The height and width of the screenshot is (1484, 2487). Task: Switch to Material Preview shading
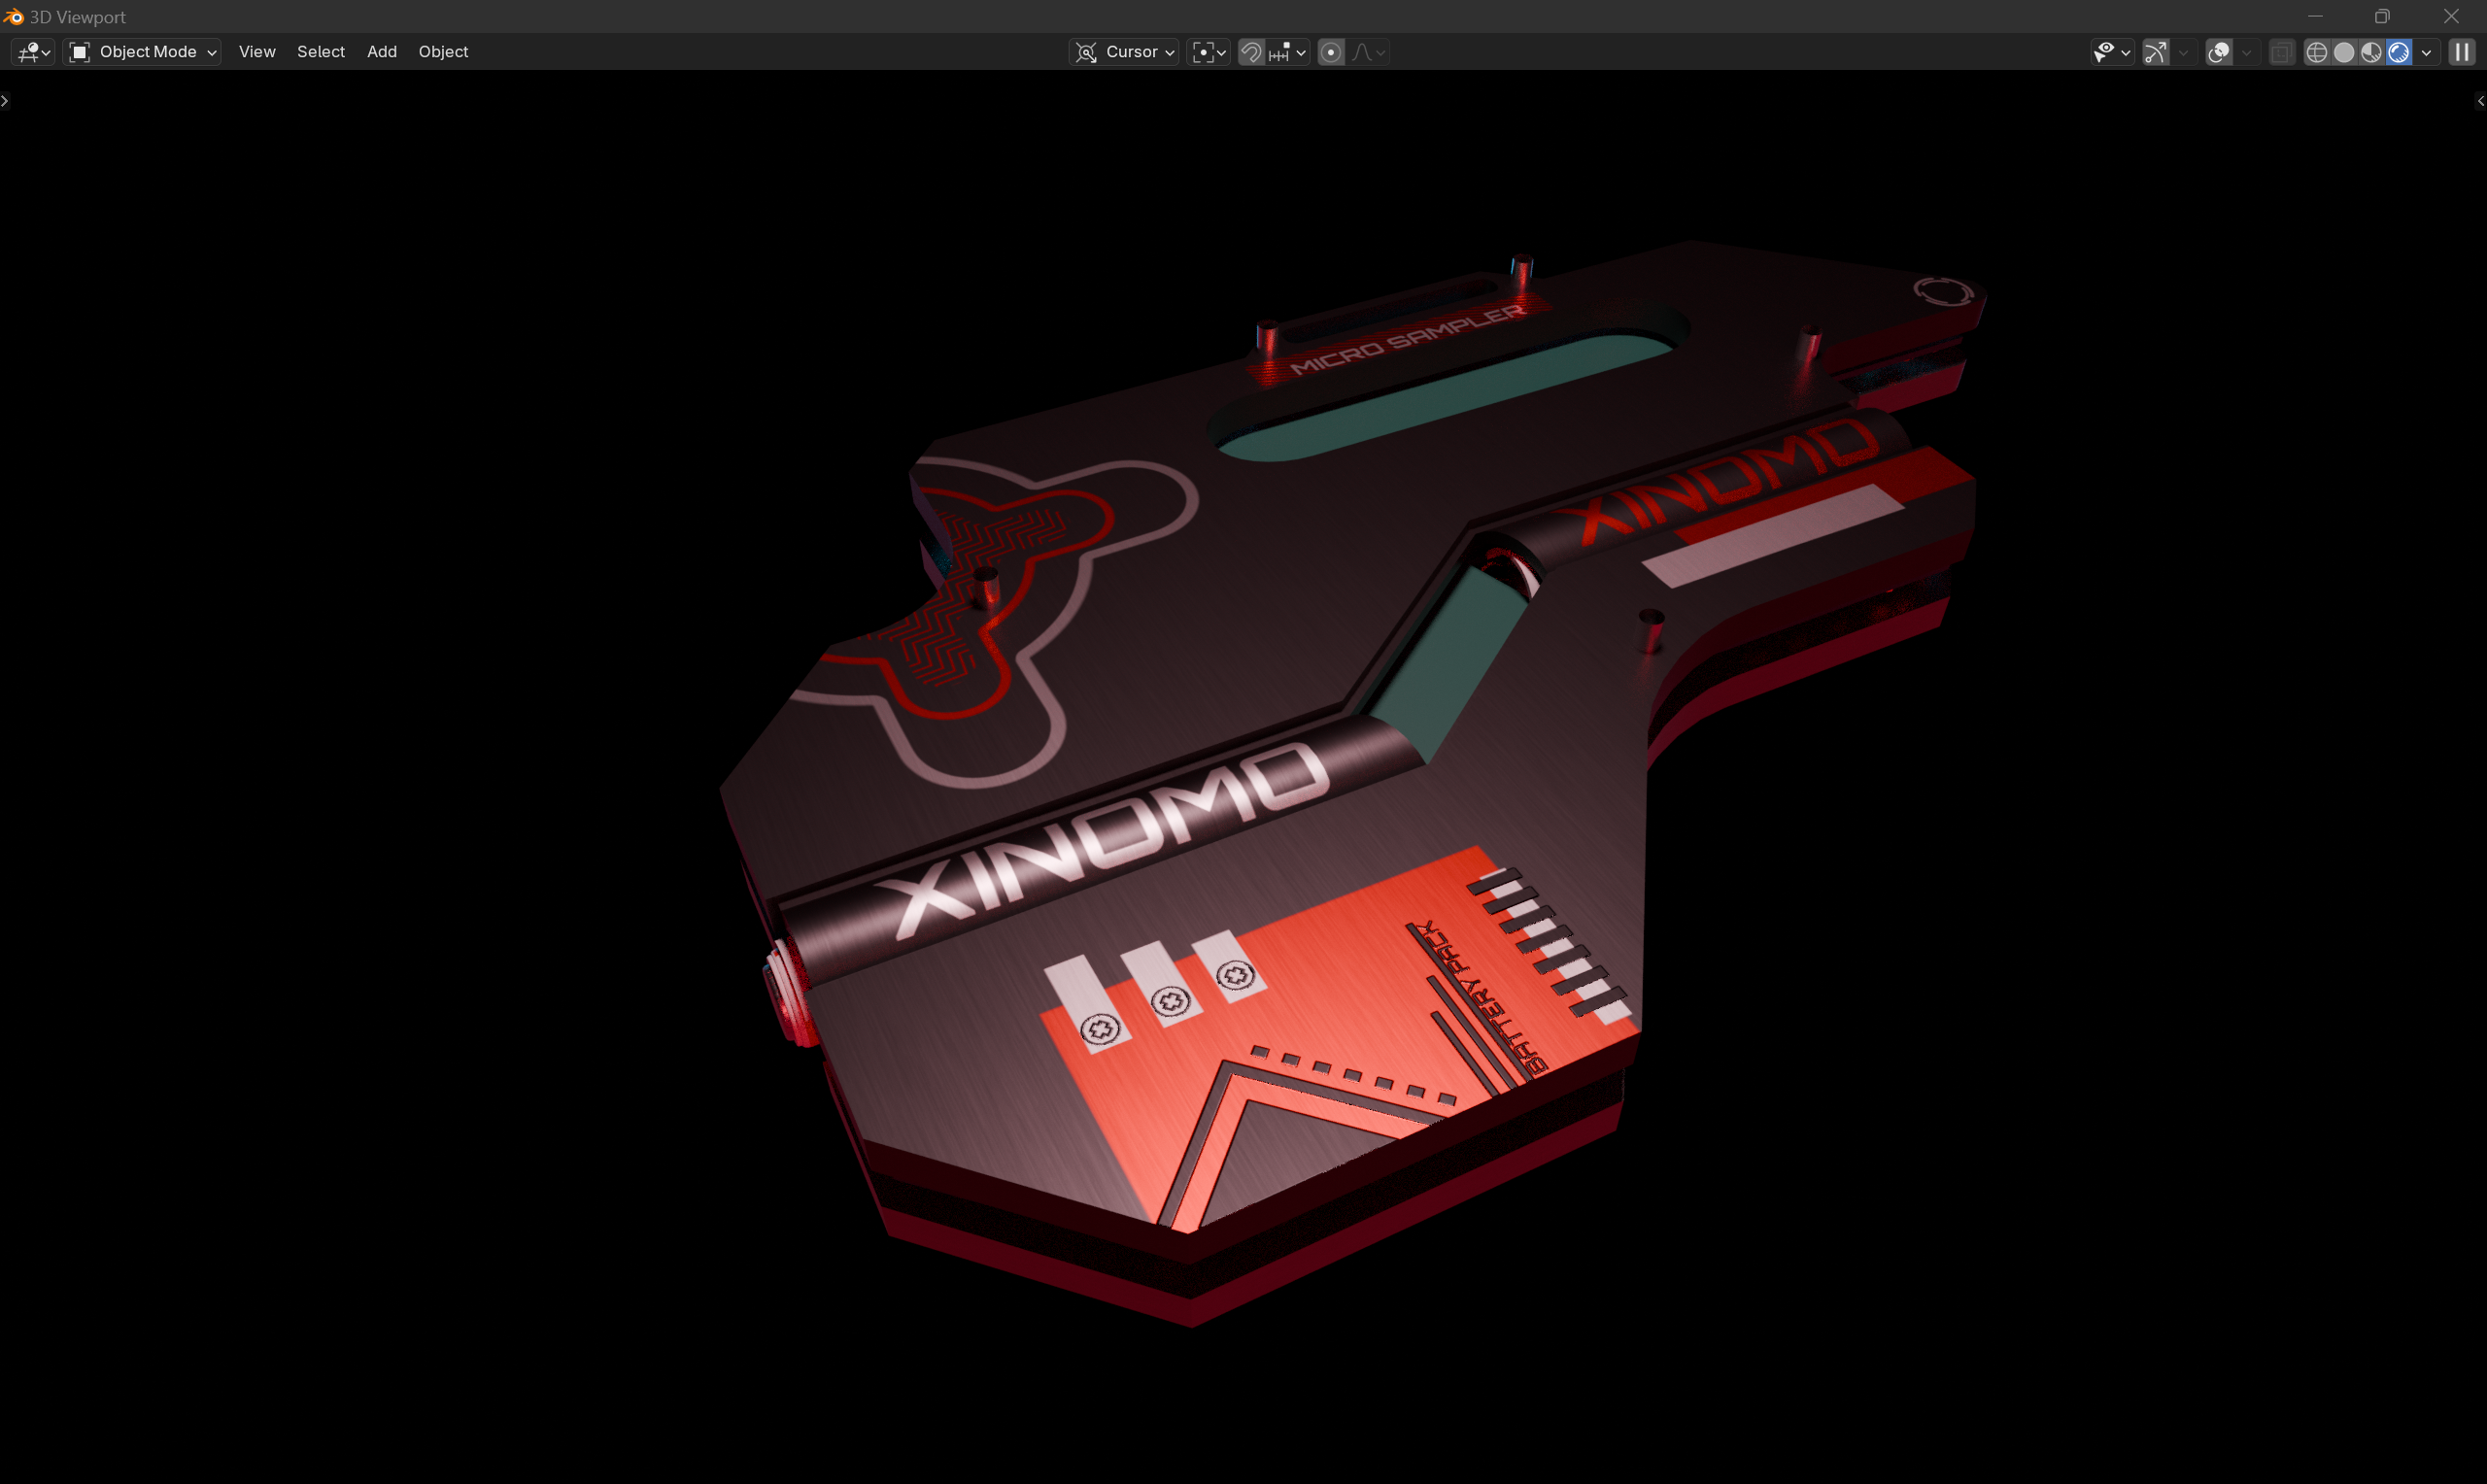click(x=2371, y=52)
